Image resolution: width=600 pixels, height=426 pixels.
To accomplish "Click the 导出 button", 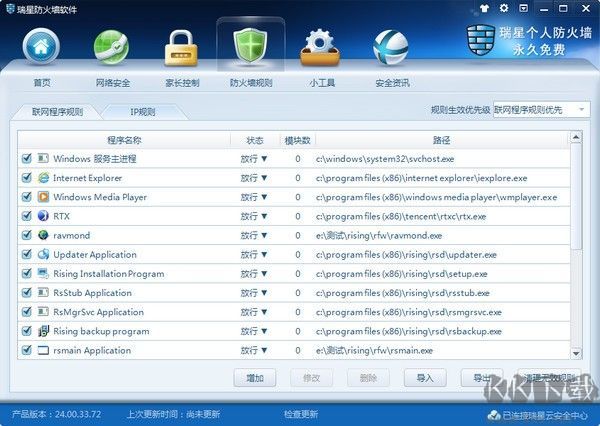I will point(481,378).
